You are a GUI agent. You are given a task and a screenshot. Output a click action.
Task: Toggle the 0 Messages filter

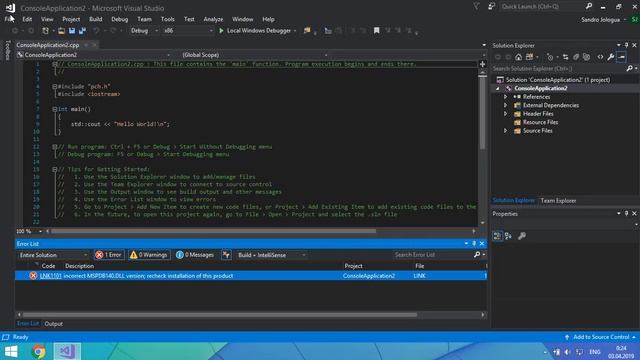[x=195, y=255]
